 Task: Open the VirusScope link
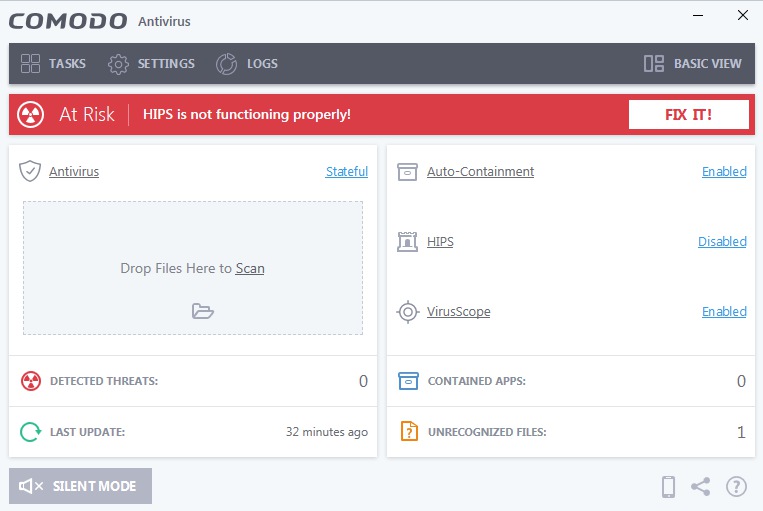click(458, 311)
